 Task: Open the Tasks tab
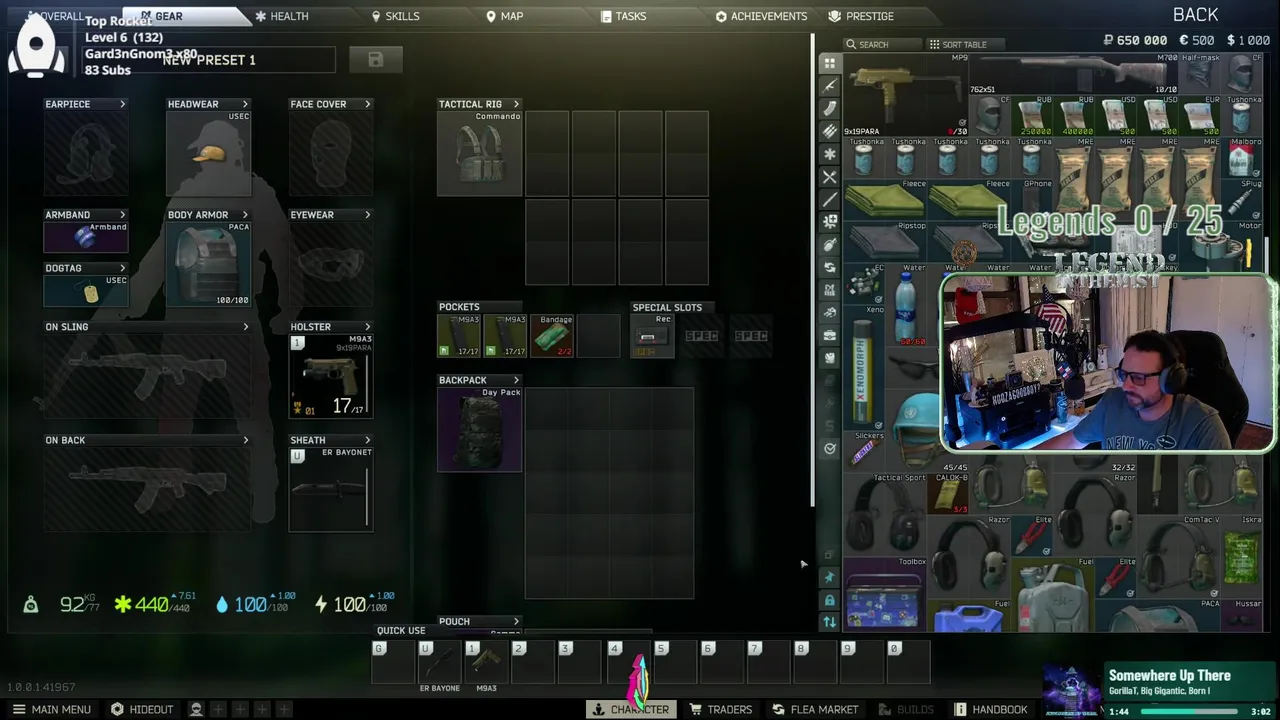point(624,16)
